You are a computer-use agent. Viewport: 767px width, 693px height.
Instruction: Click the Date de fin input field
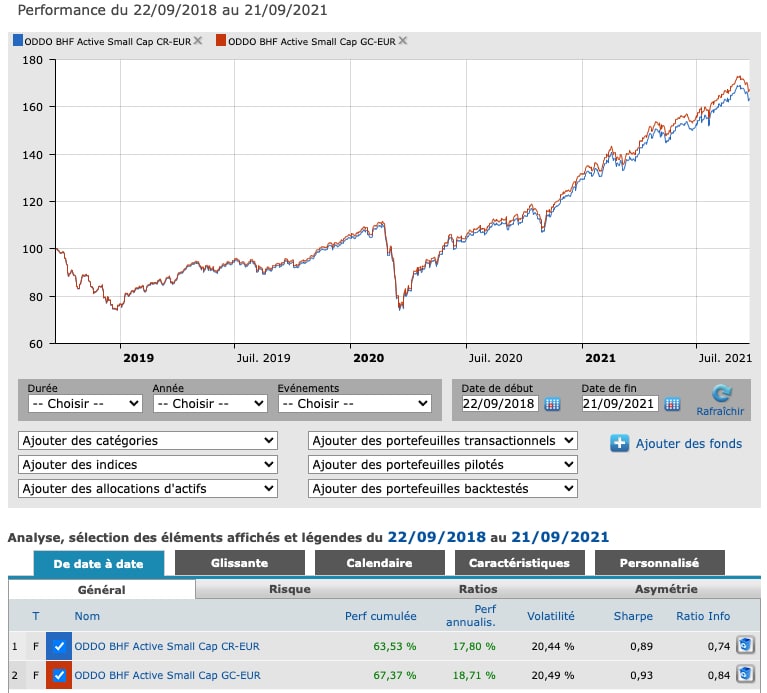619,404
